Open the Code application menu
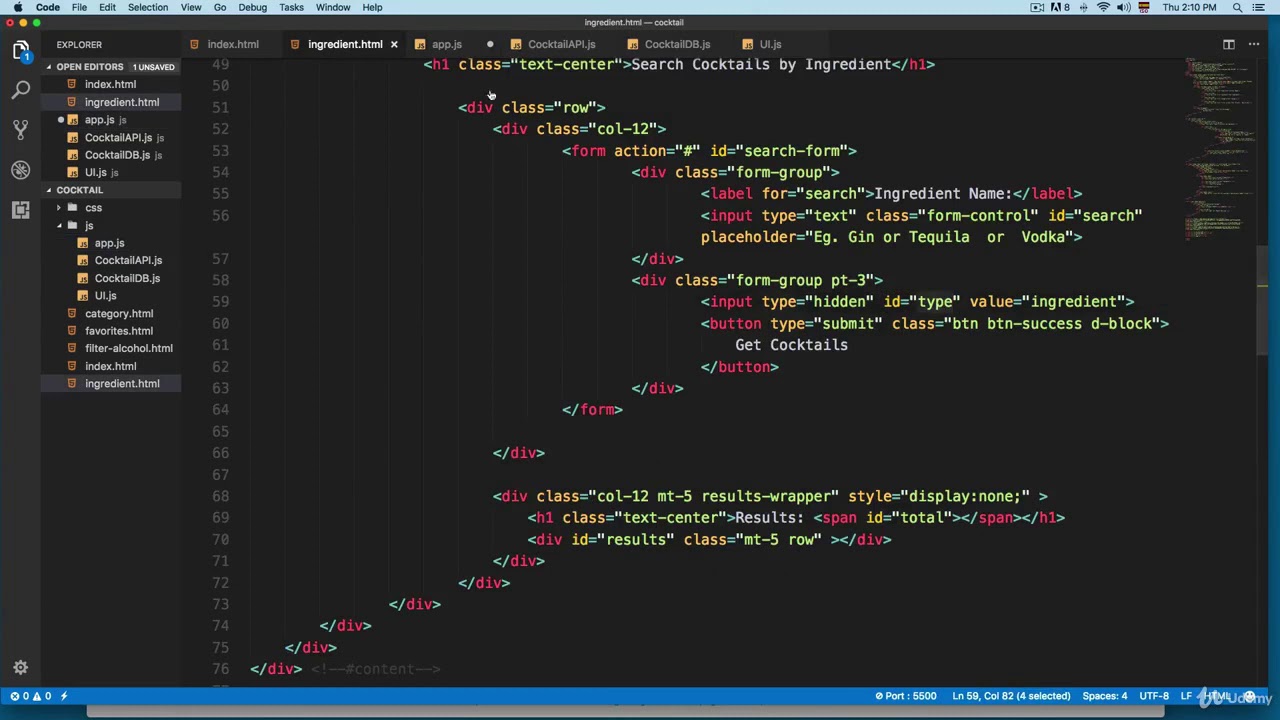Screen dimensions: 1280x720 [48, 7]
